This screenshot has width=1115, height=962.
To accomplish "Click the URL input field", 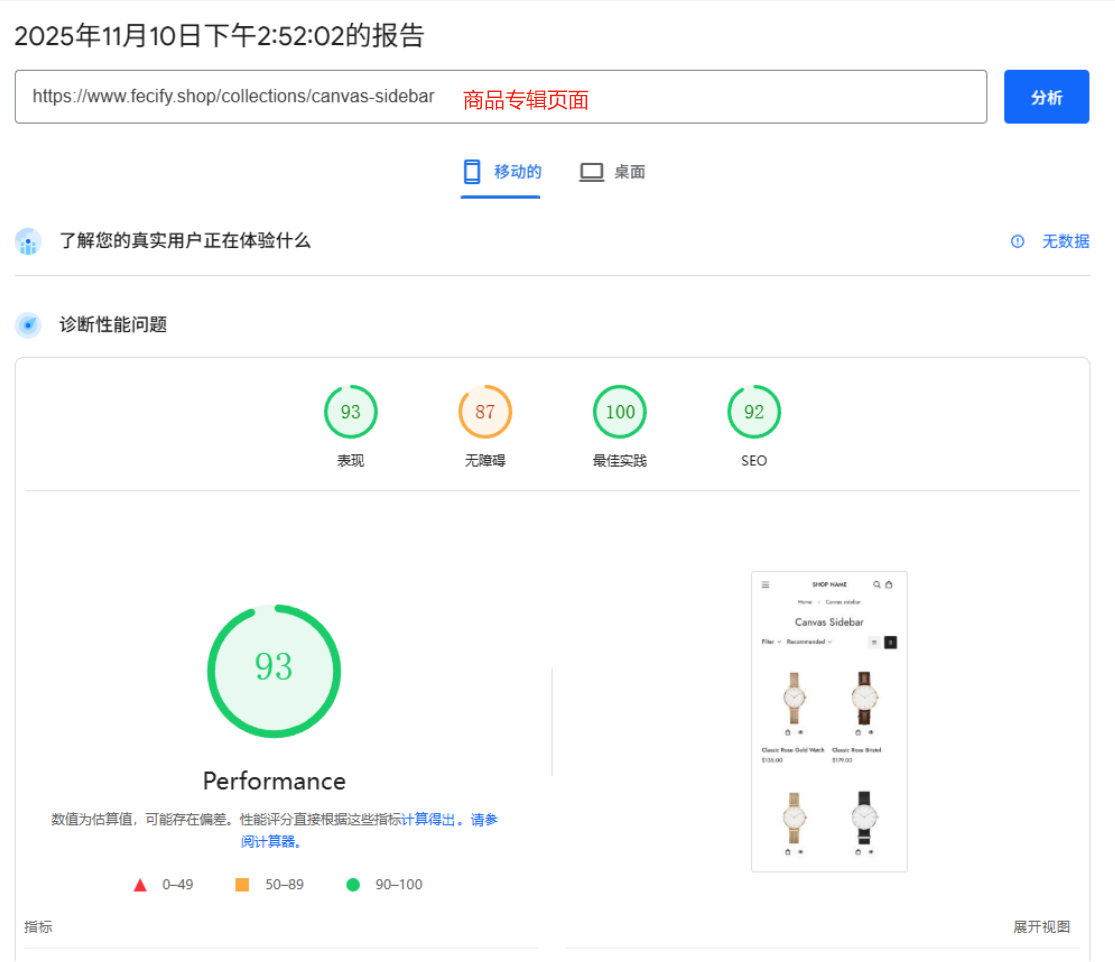I will 500,97.
